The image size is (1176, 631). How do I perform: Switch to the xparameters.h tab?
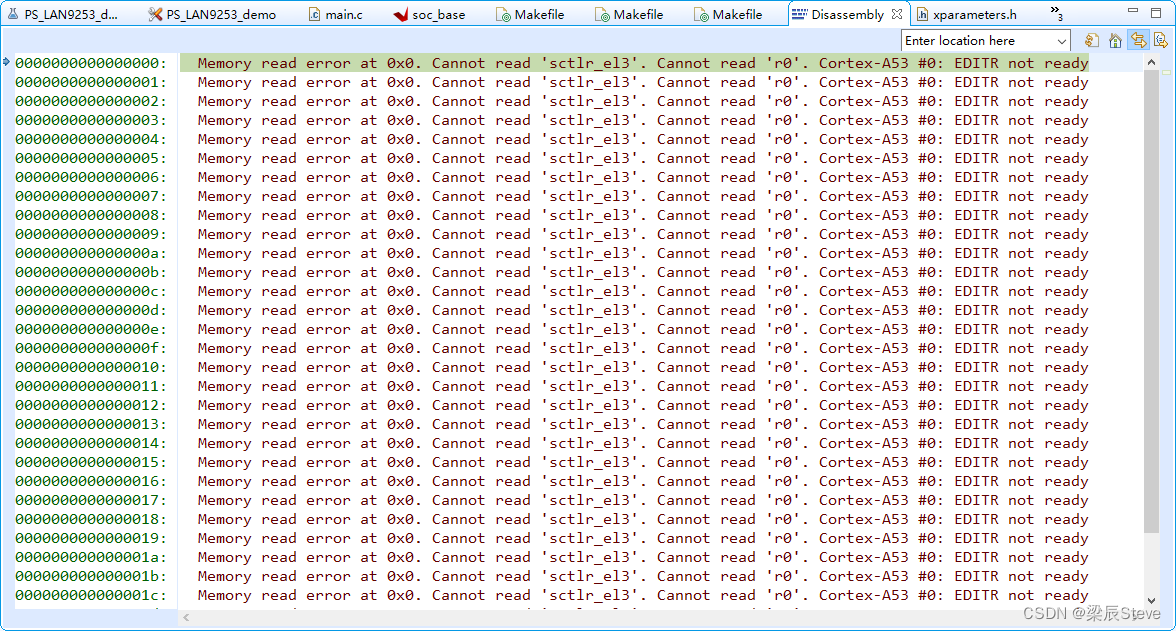977,14
